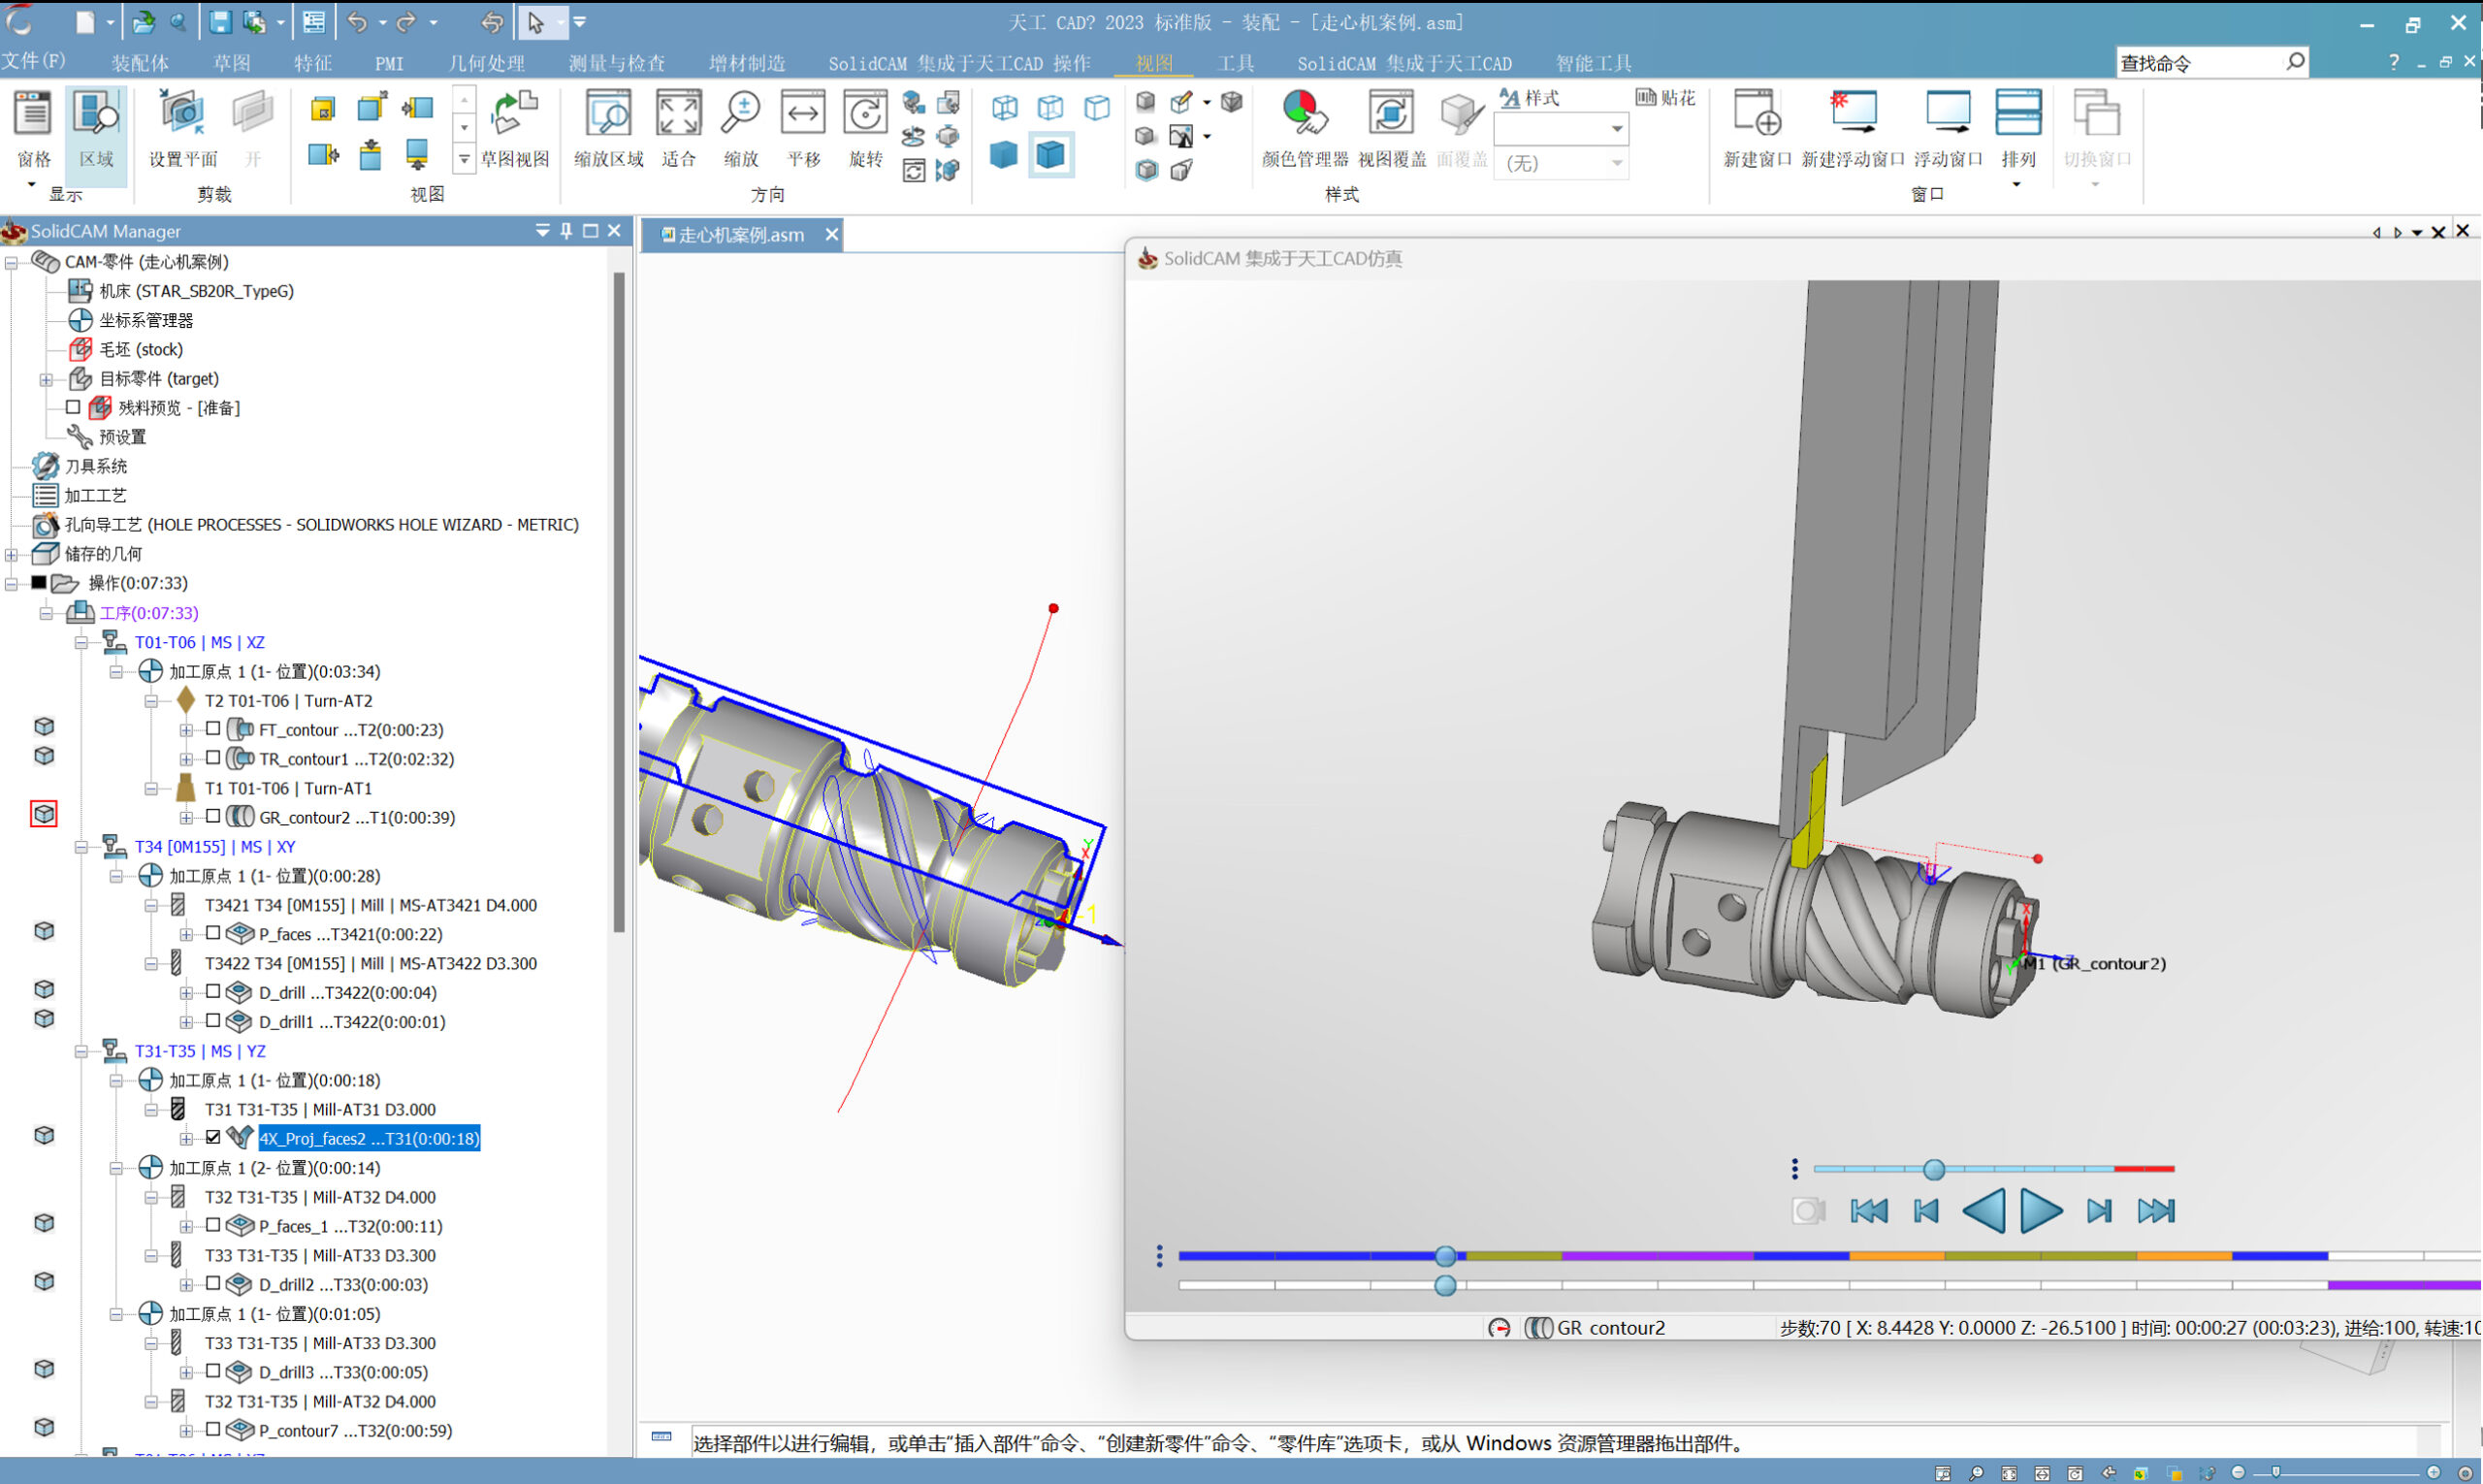Switch to the 草图 ribbon tab
This screenshot has height=1484, width=2483.
point(232,63)
